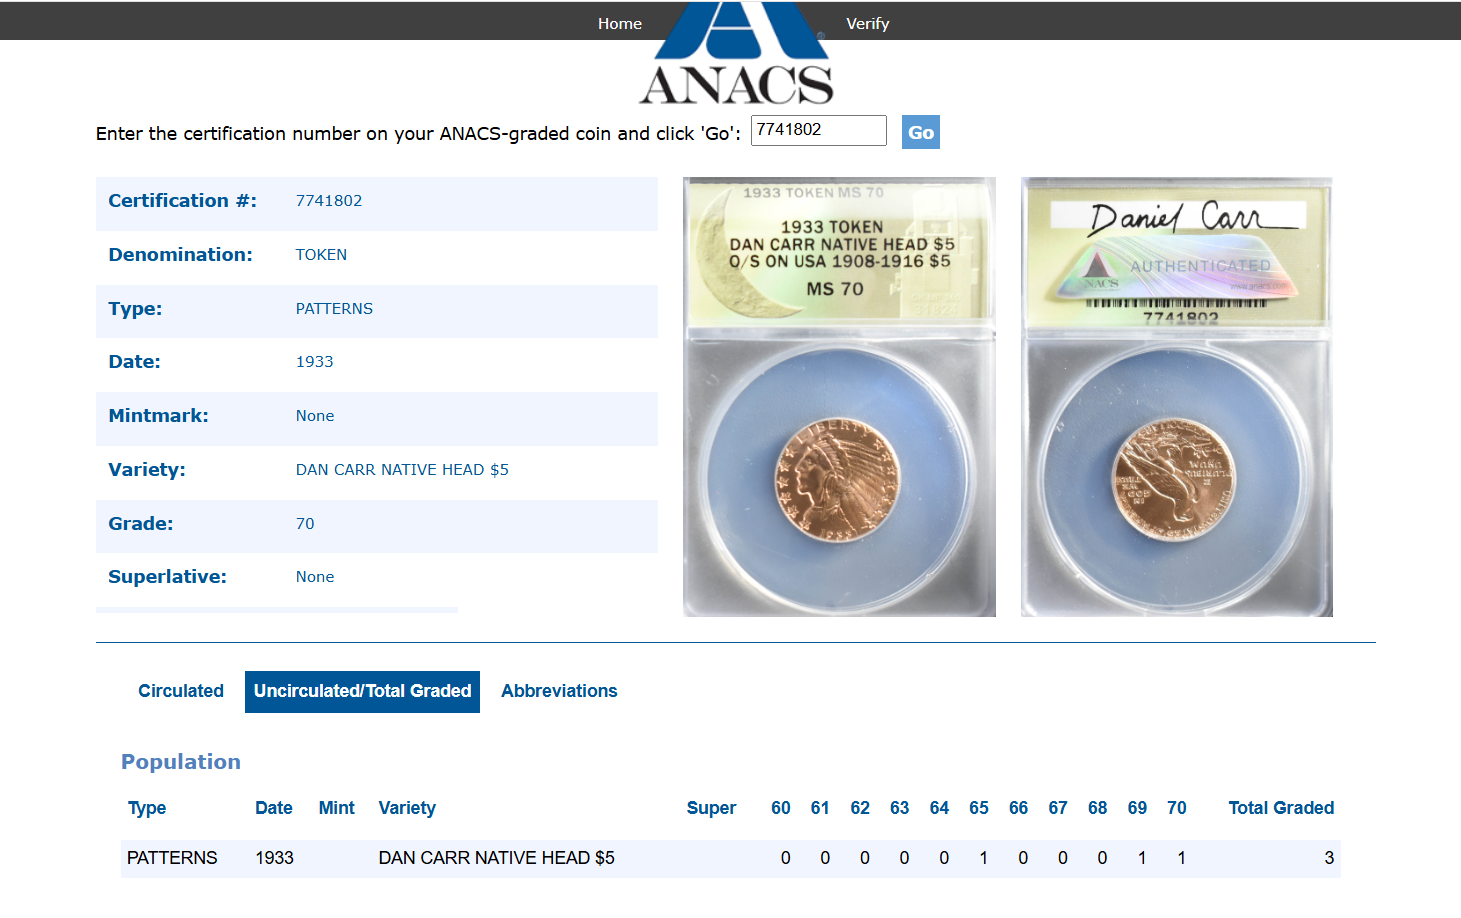Open the Home menu link
The height and width of the screenshot is (918, 1461).
[x=620, y=23]
